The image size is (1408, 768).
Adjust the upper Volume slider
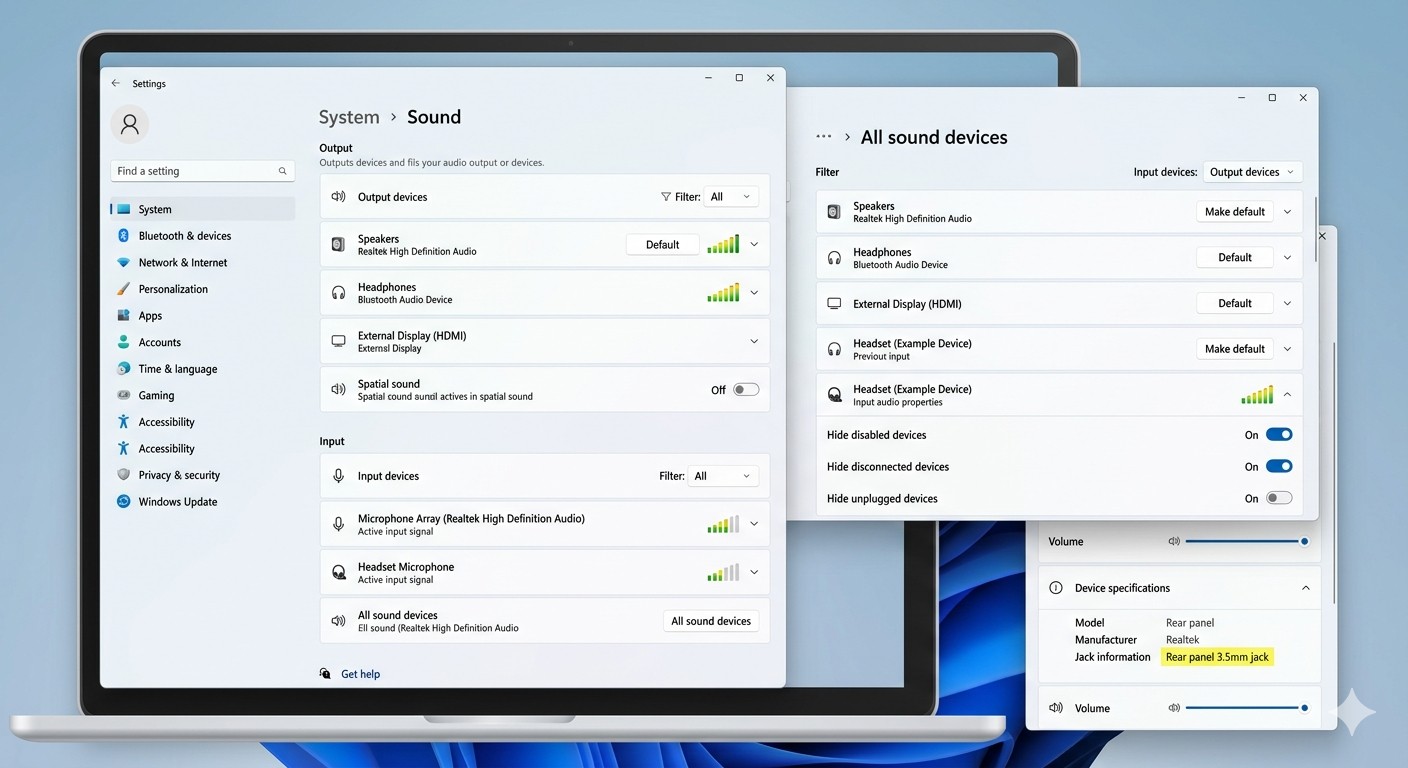click(1246, 541)
